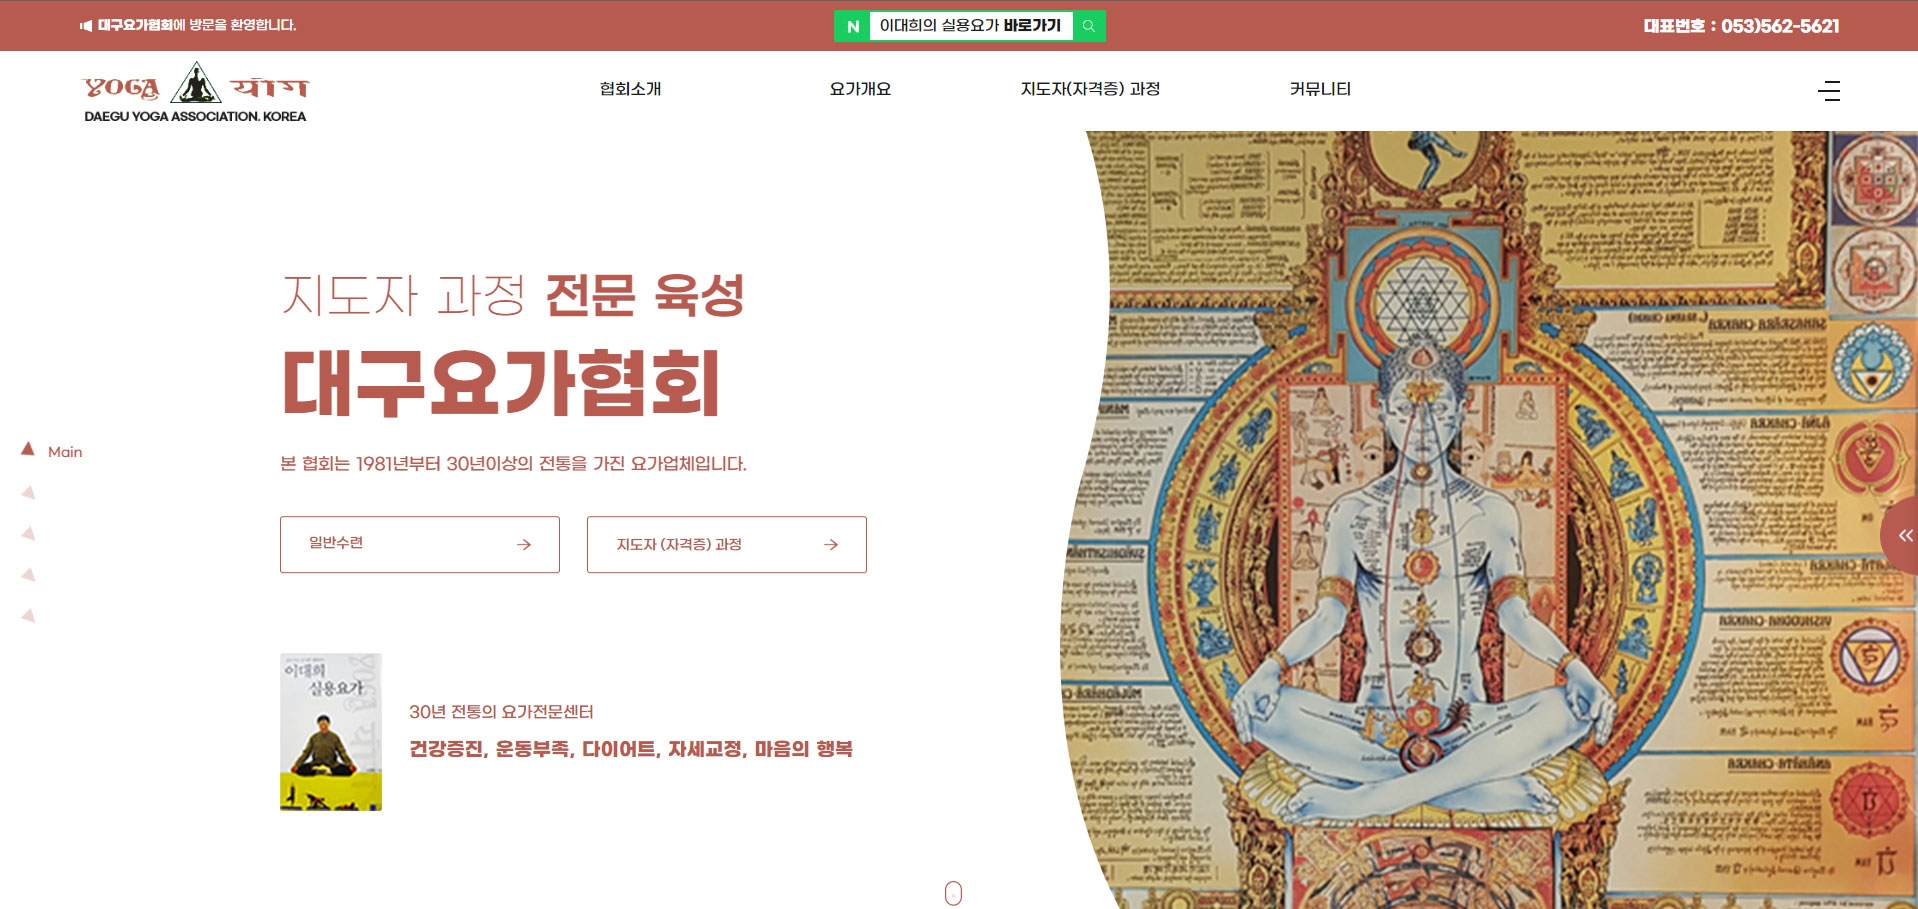Click the scroll-down mouse indicator icon
The image size is (1918, 909).
(953, 893)
